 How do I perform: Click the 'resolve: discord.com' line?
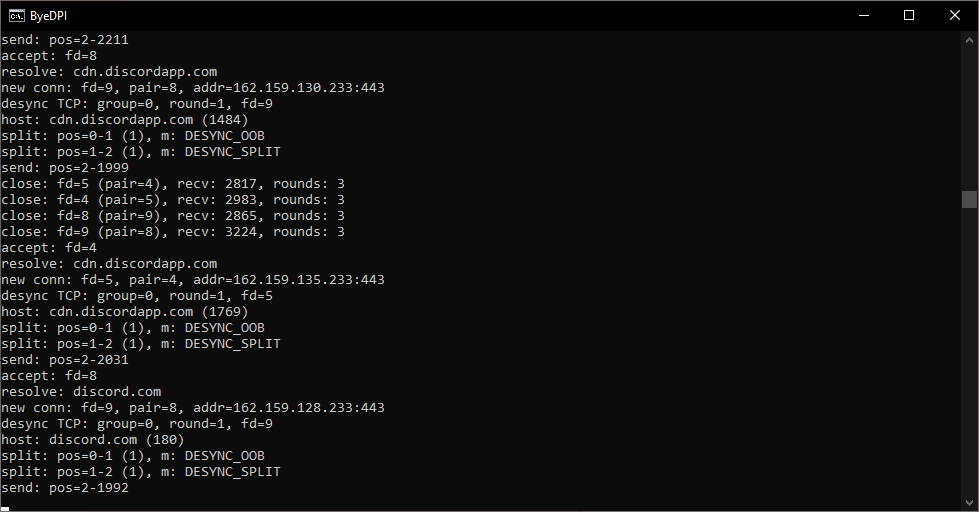(81, 392)
